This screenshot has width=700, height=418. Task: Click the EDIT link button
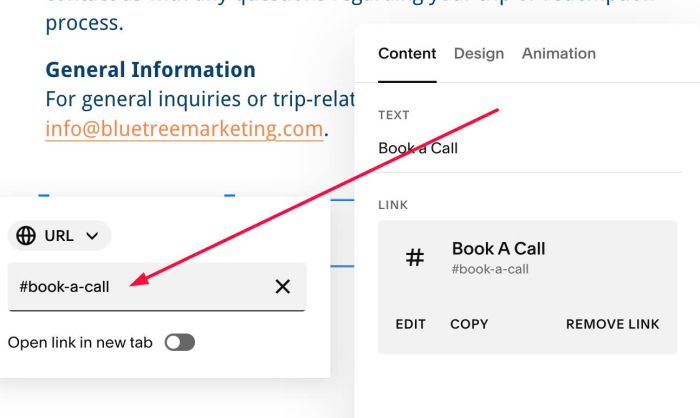(x=410, y=324)
